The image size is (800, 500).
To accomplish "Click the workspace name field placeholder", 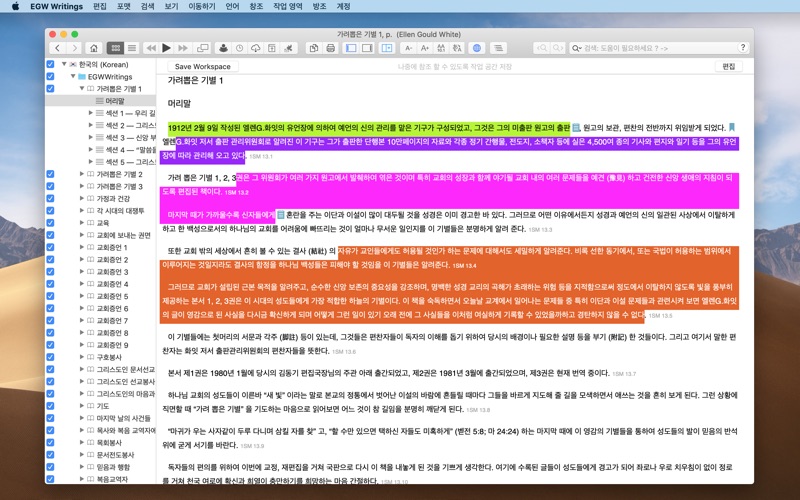I will point(455,66).
